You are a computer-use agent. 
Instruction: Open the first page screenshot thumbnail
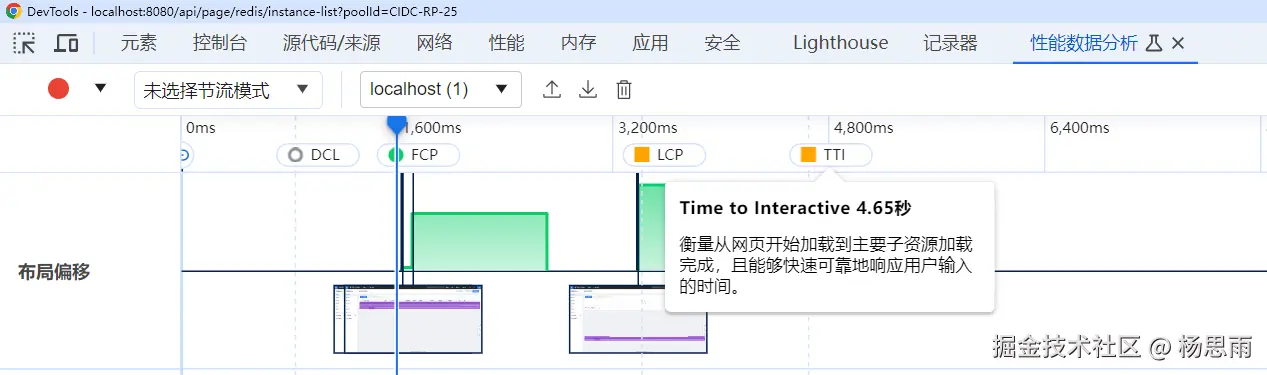[408, 319]
